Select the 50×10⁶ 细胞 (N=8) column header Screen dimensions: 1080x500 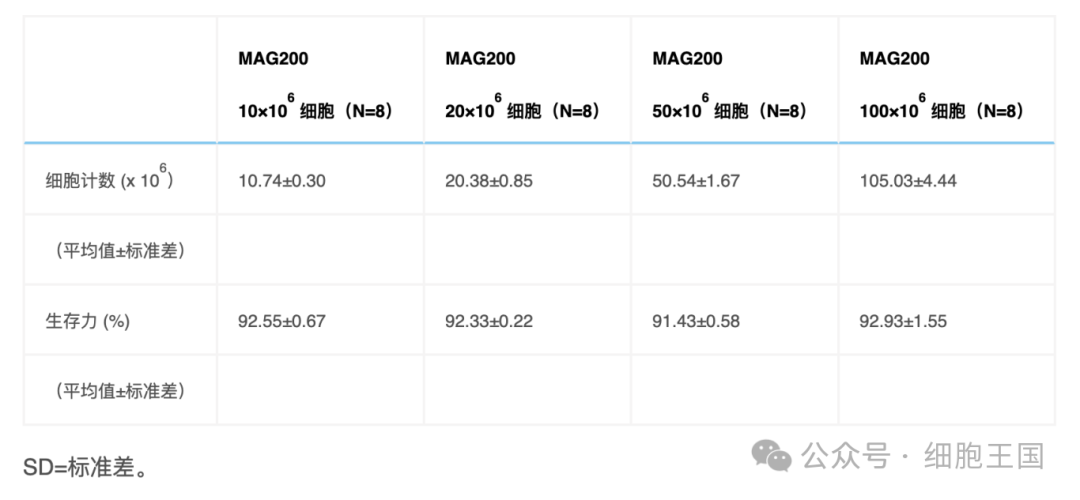coord(729,107)
